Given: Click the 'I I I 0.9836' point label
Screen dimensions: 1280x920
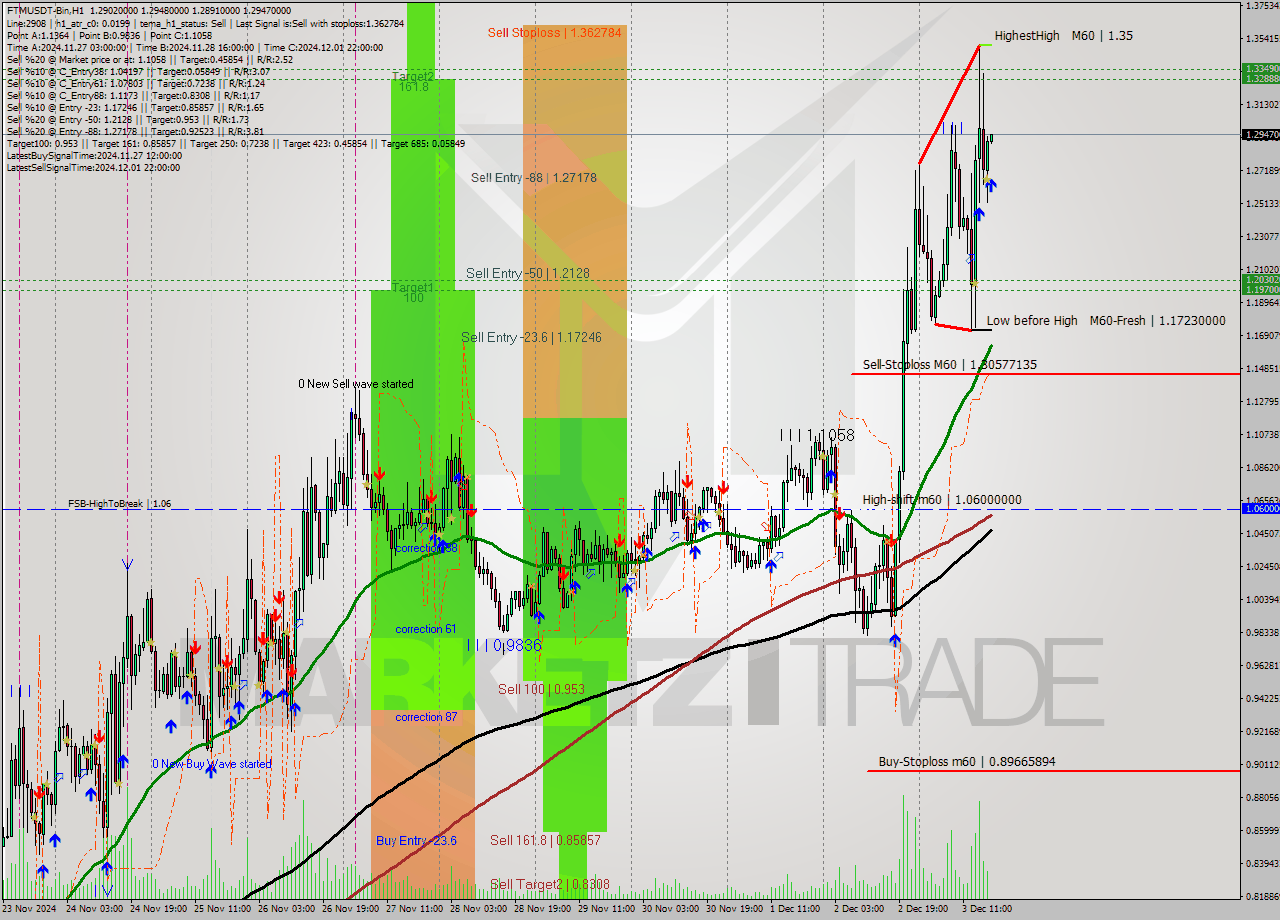Looking at the screenshot, I should 504,646.
